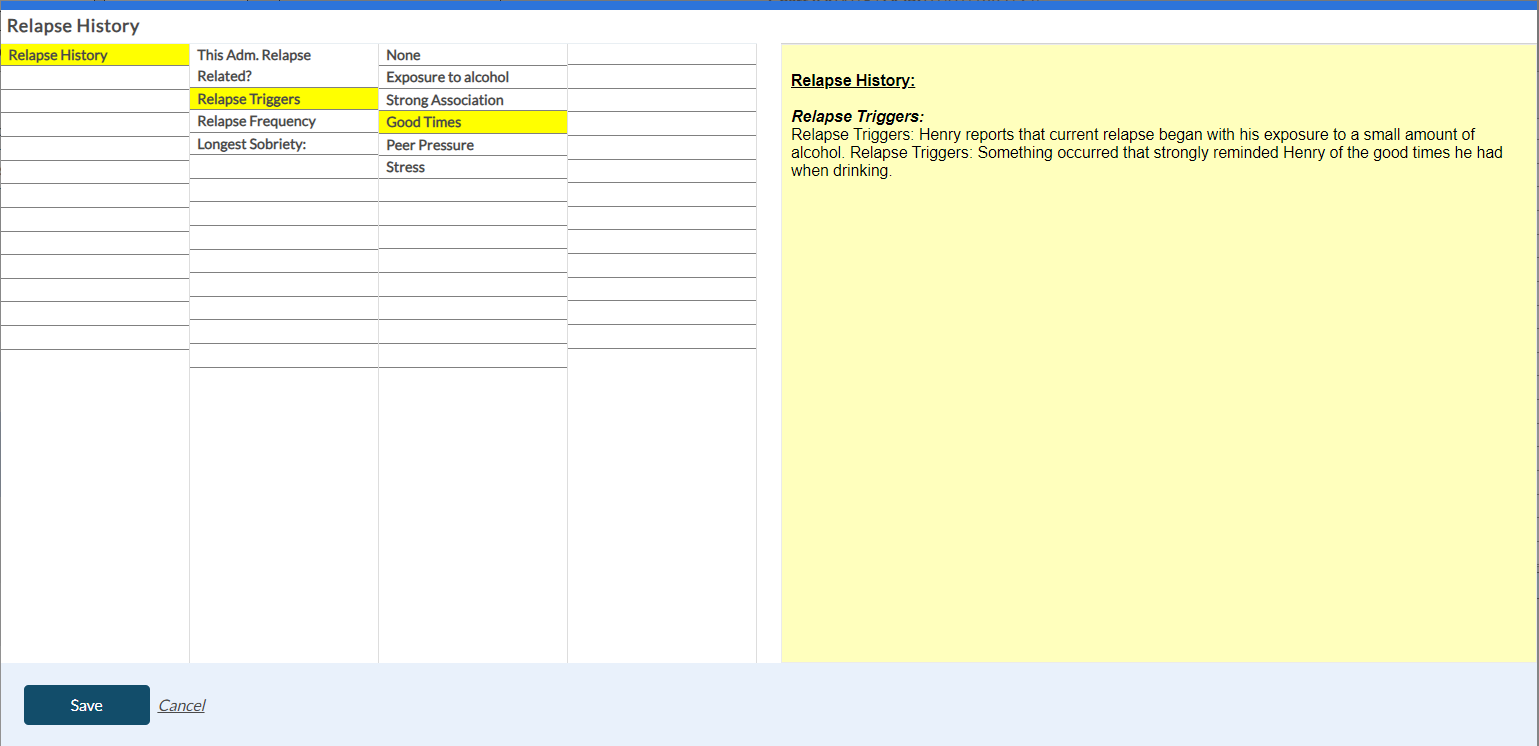Image resolution: width=1539 pixels, height=746 pixels.
Task: Select 'Stress' as a relapse trigger
Action: (x=405, y=167)
